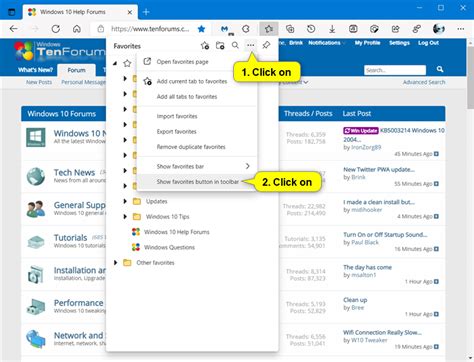Image resolution: width=474 pixels, height=362 pixels.
Task: Open the Favorites toolbar button
Action: point(269,29)
